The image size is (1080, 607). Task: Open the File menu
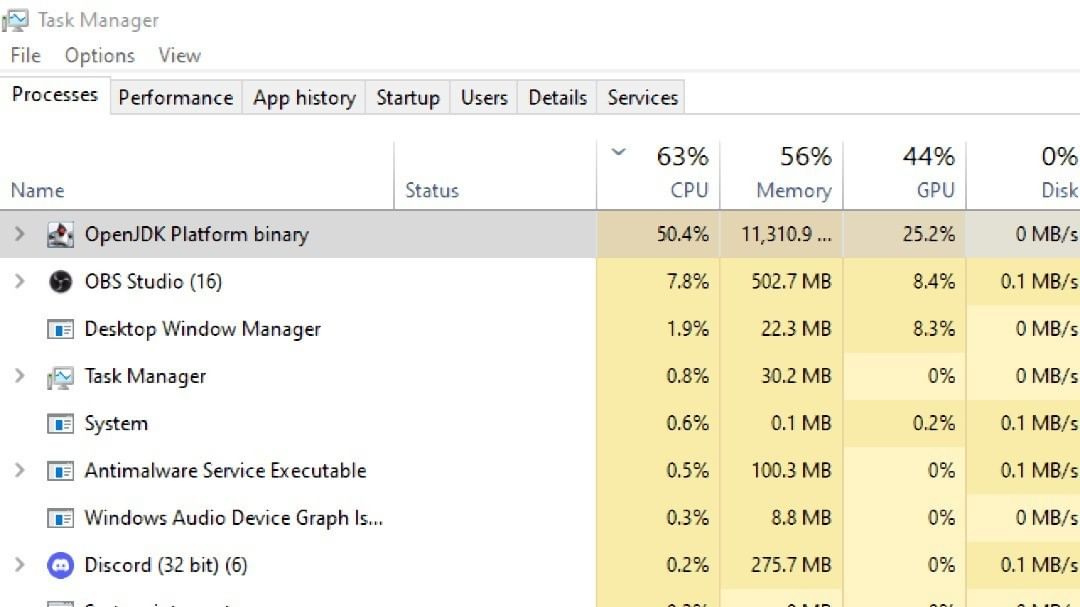pyautogui.click(x=25, y=56)
